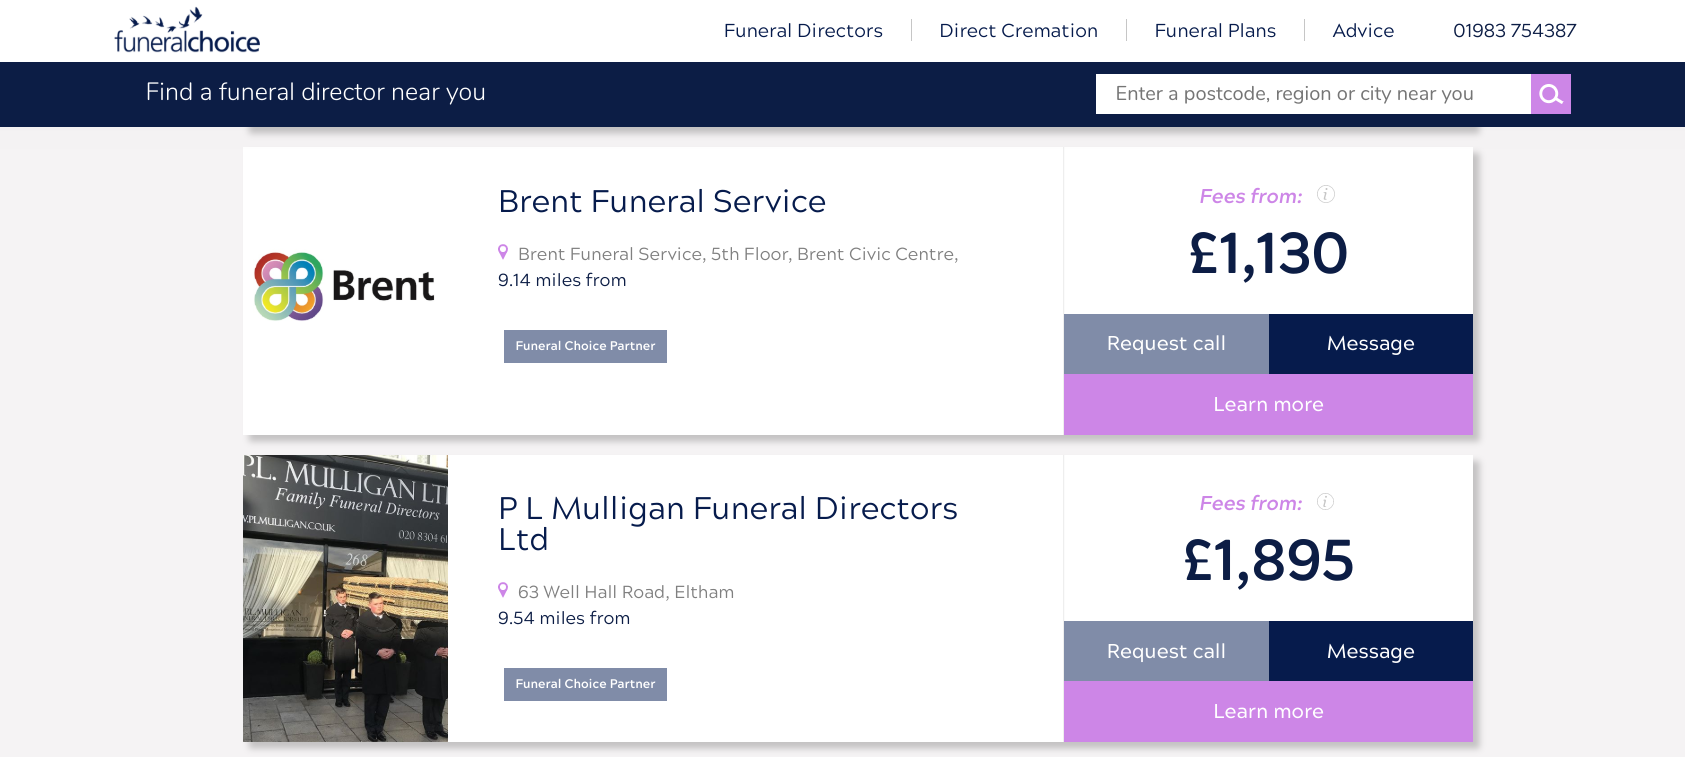The image size is (1685, 757).
Task: Open fees info icon for Brent Funeral Service
Action: pos(1326,194)
